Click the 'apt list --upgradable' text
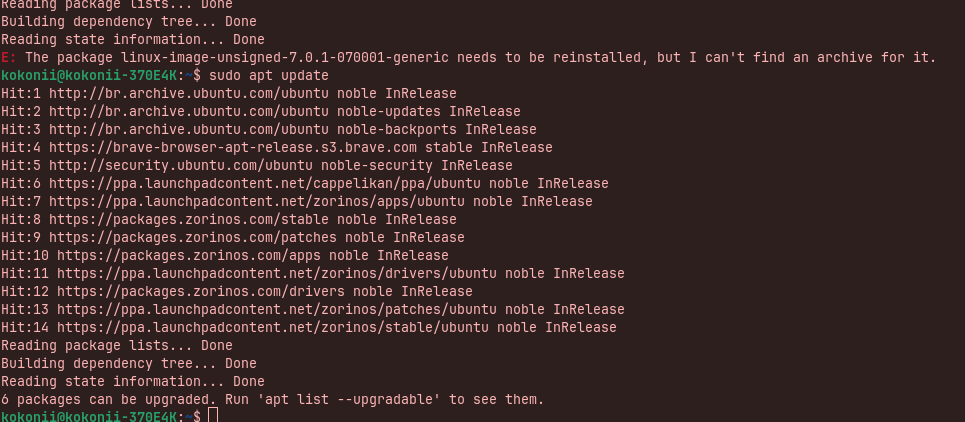The height and width of the screenshot is (422, 965). tap(349, 399)
